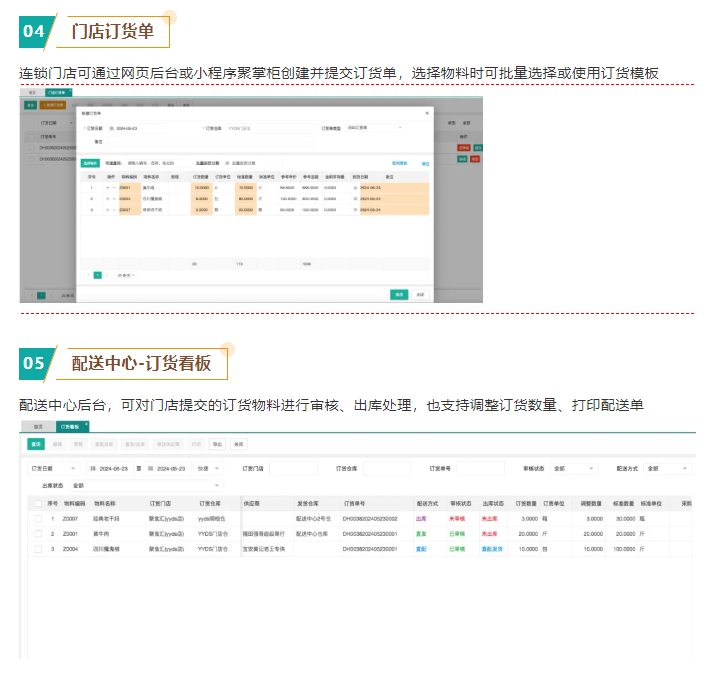Viewport: 724px width, 676px height.
Task: Click 备注 input field in dialog
Action: [211, 142]
